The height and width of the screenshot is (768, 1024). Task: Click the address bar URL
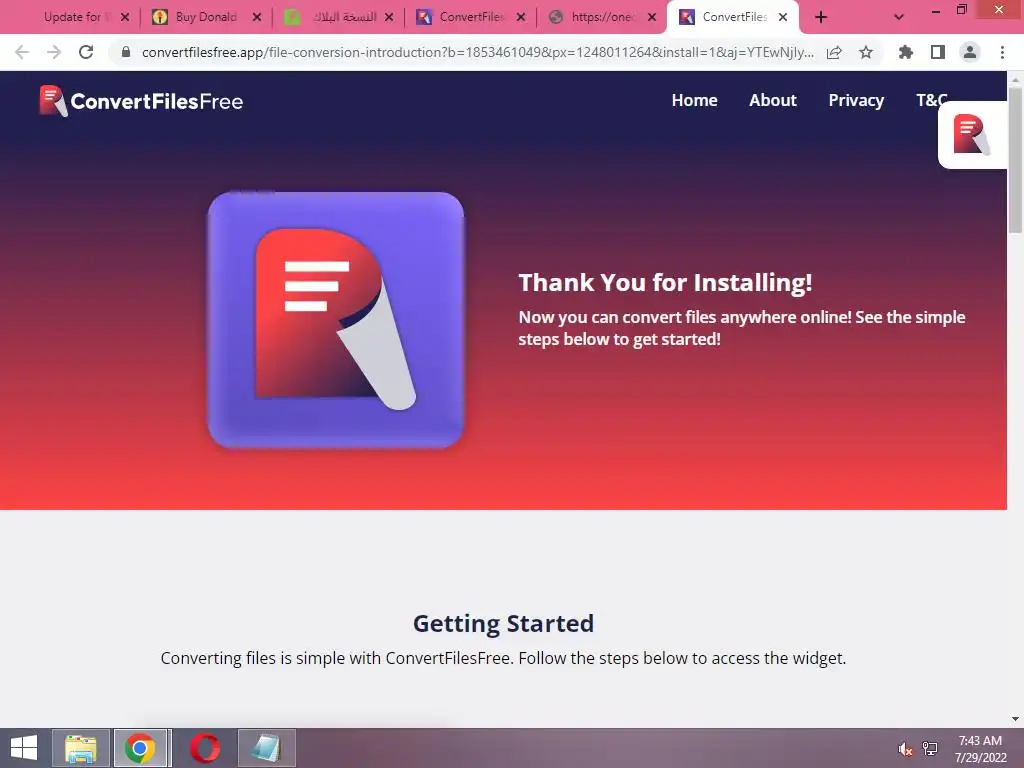tap(477, 52)
